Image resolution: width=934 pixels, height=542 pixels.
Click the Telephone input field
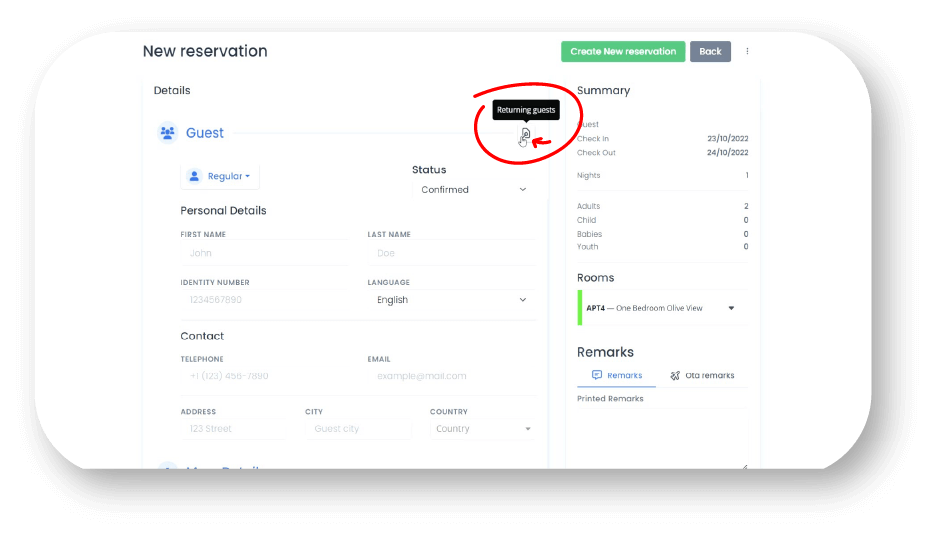(x=264, y=376)
